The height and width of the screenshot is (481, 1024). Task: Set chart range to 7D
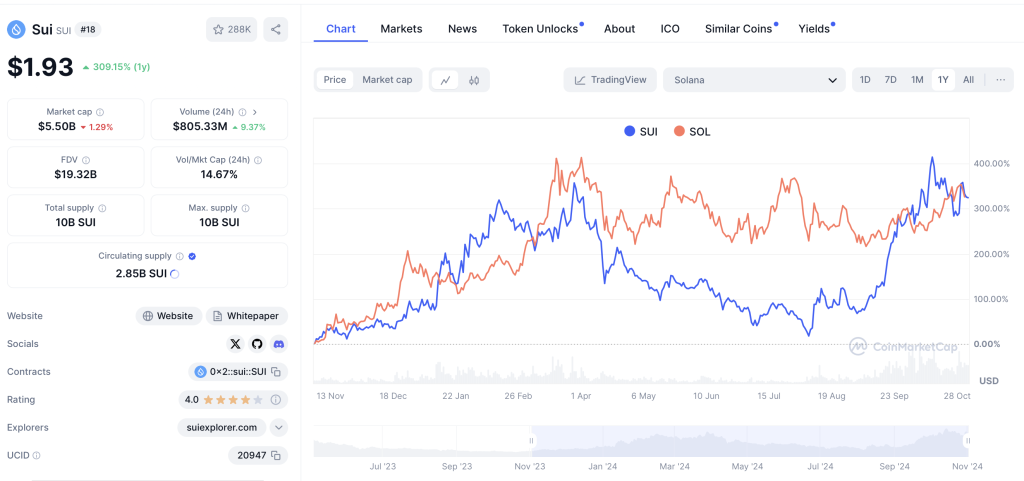click(x=891, y=80)
